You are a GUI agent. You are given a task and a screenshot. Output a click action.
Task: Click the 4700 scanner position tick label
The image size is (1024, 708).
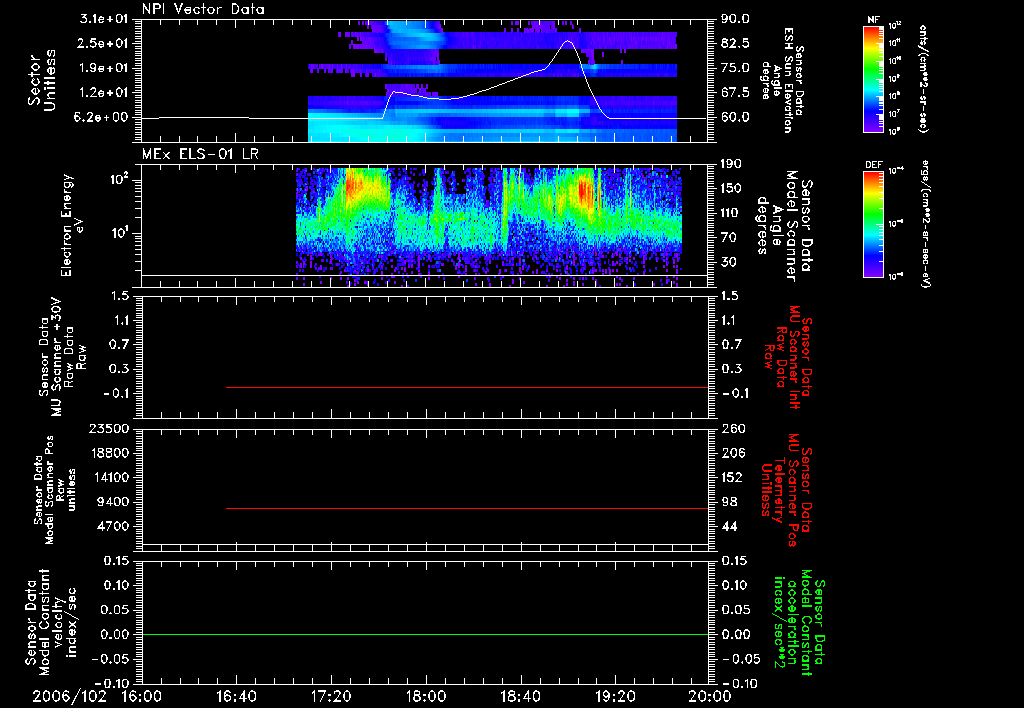[x=113, y=526]
